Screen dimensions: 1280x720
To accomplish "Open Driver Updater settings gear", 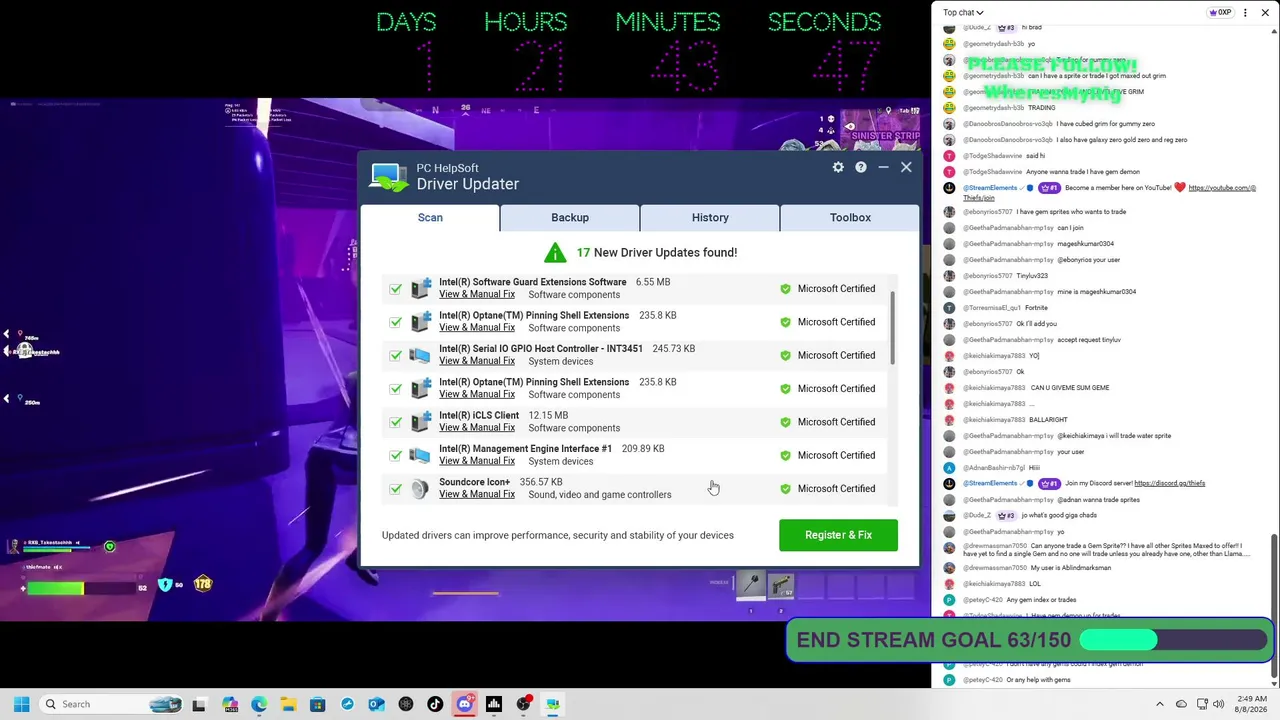I will click(x=838, y=167).
